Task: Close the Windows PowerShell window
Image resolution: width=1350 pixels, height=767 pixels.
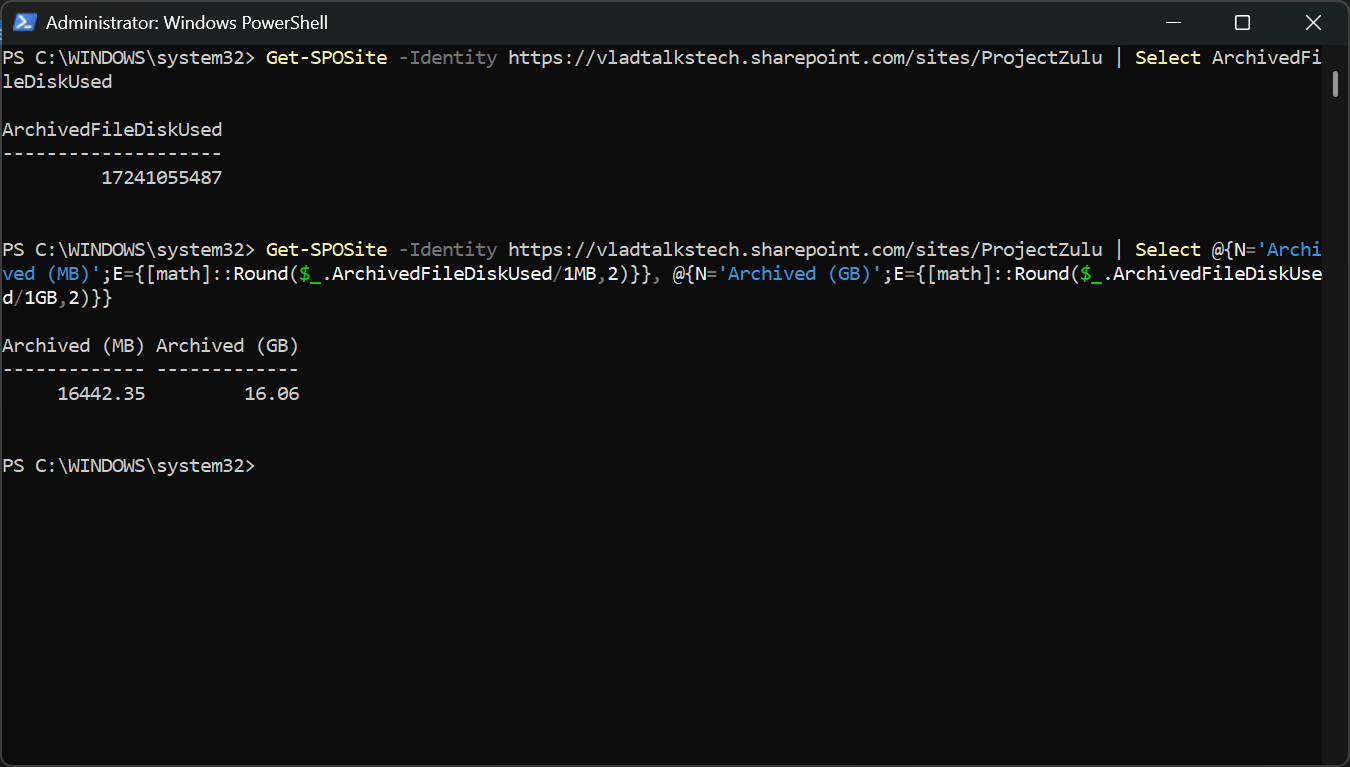Action: tap(1313, 22)
